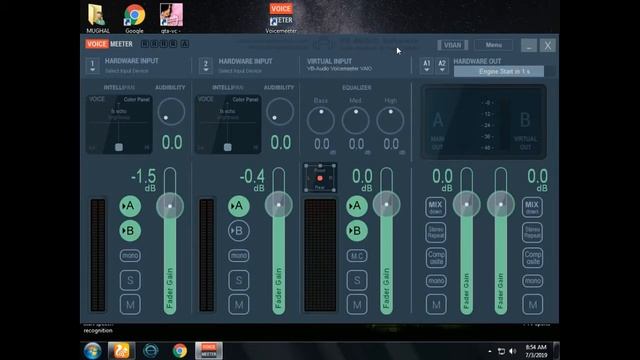
Task: Enable mono on bus A
Action: (436, 281)
